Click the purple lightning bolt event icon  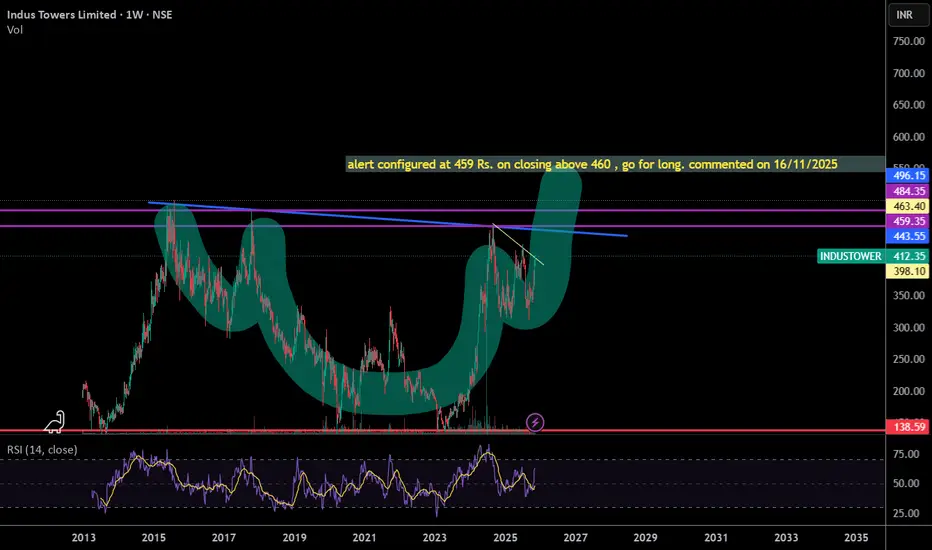(535, 423)
